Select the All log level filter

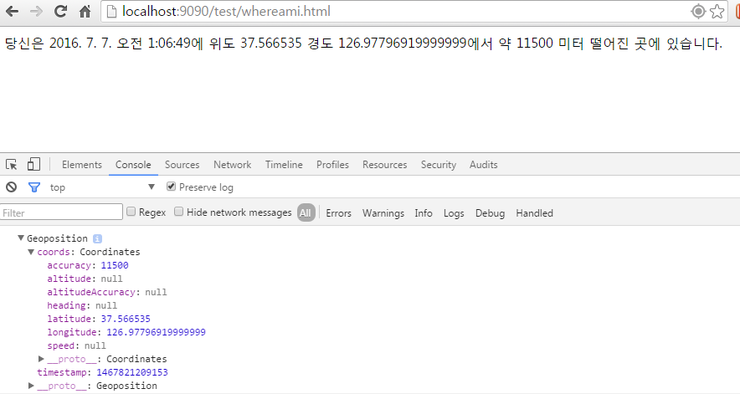[x=306, y=213]
